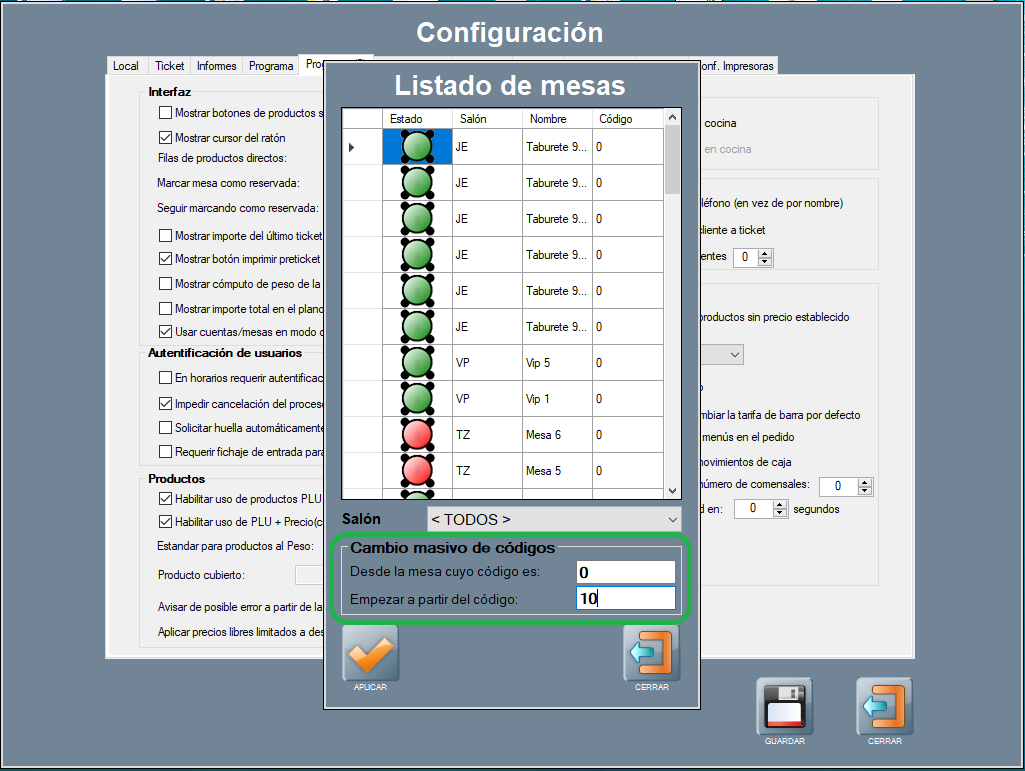This screenshot has height=771, width=1025.
Task: Click the Guardar floppy disk icon
Action: click(x=784, y=706)
